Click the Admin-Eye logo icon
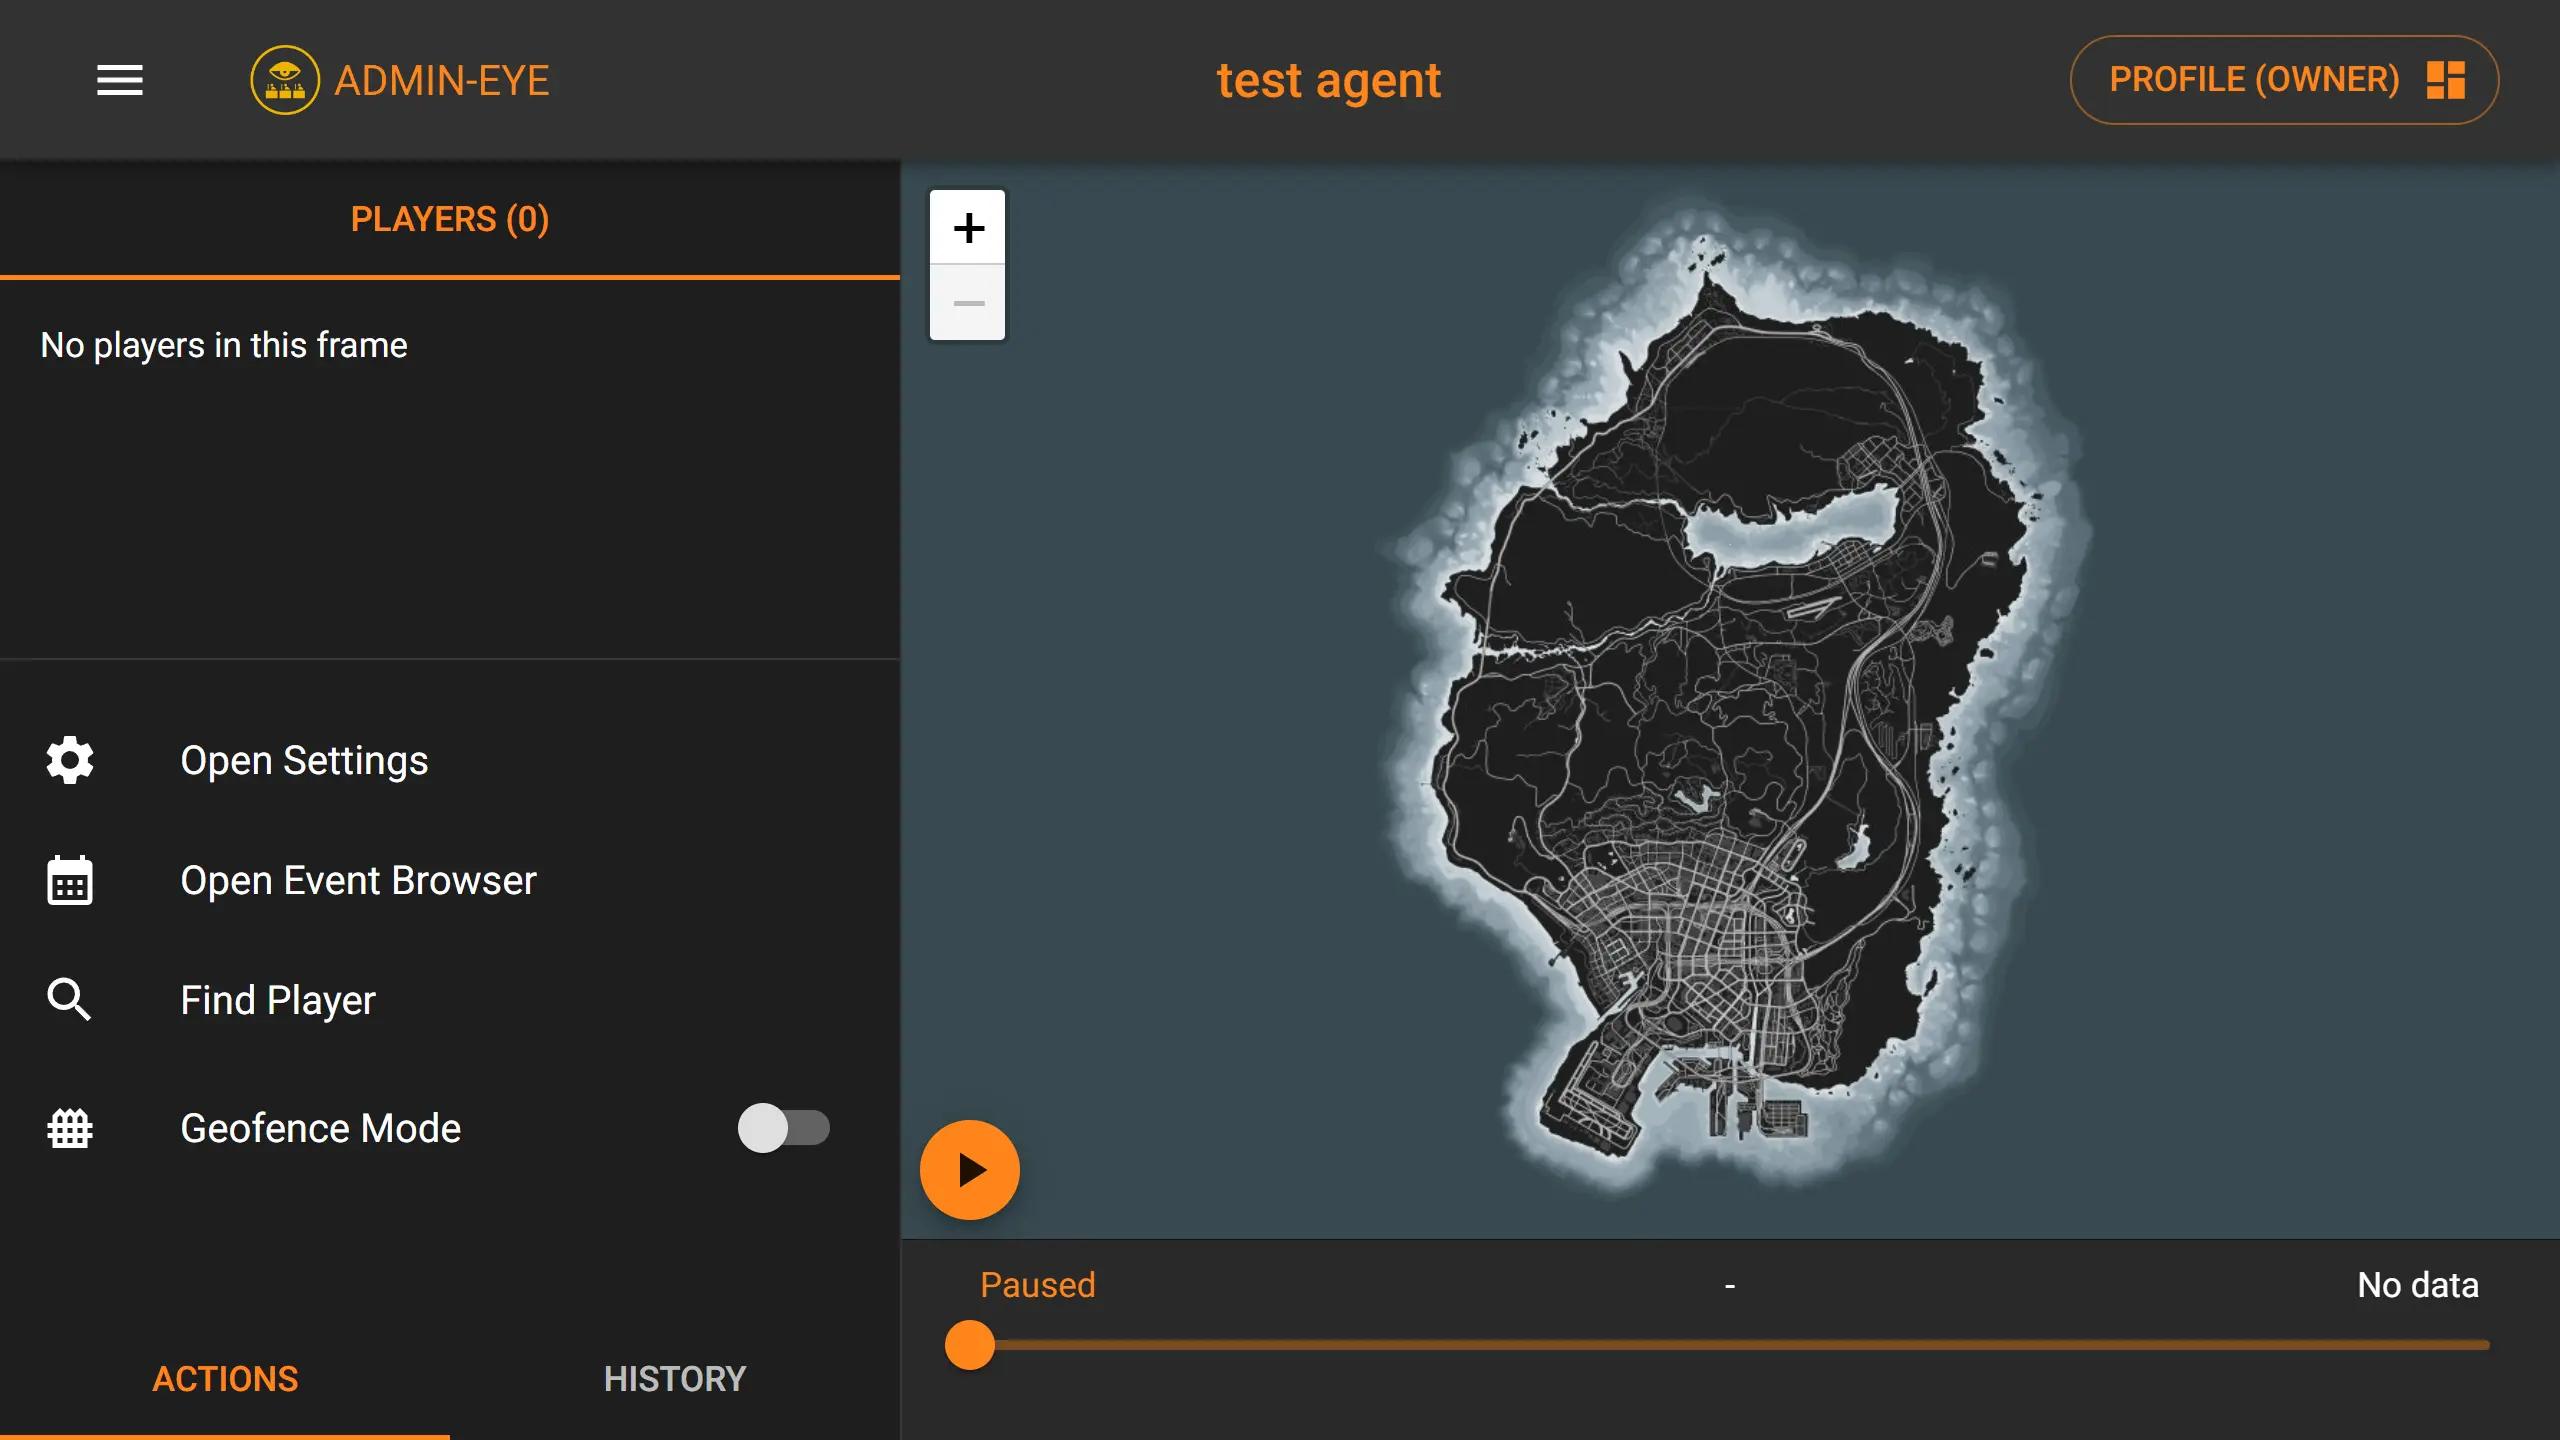 click(x=285, y=80)
